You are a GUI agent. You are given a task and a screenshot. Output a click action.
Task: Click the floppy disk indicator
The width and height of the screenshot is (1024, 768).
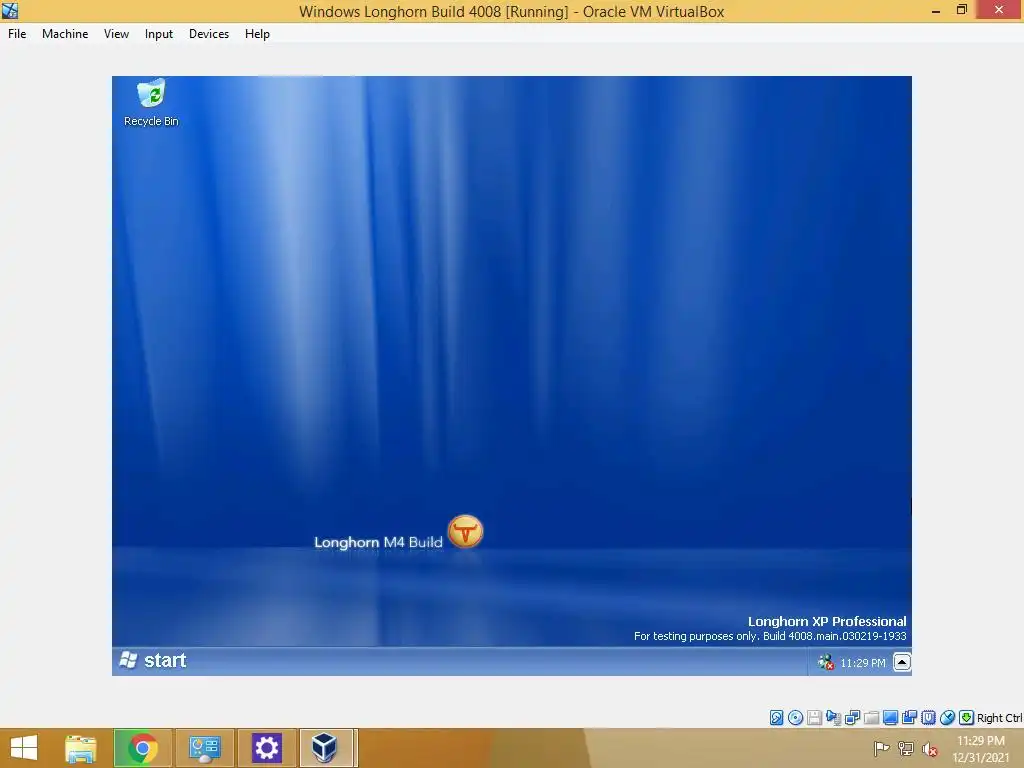814,718
